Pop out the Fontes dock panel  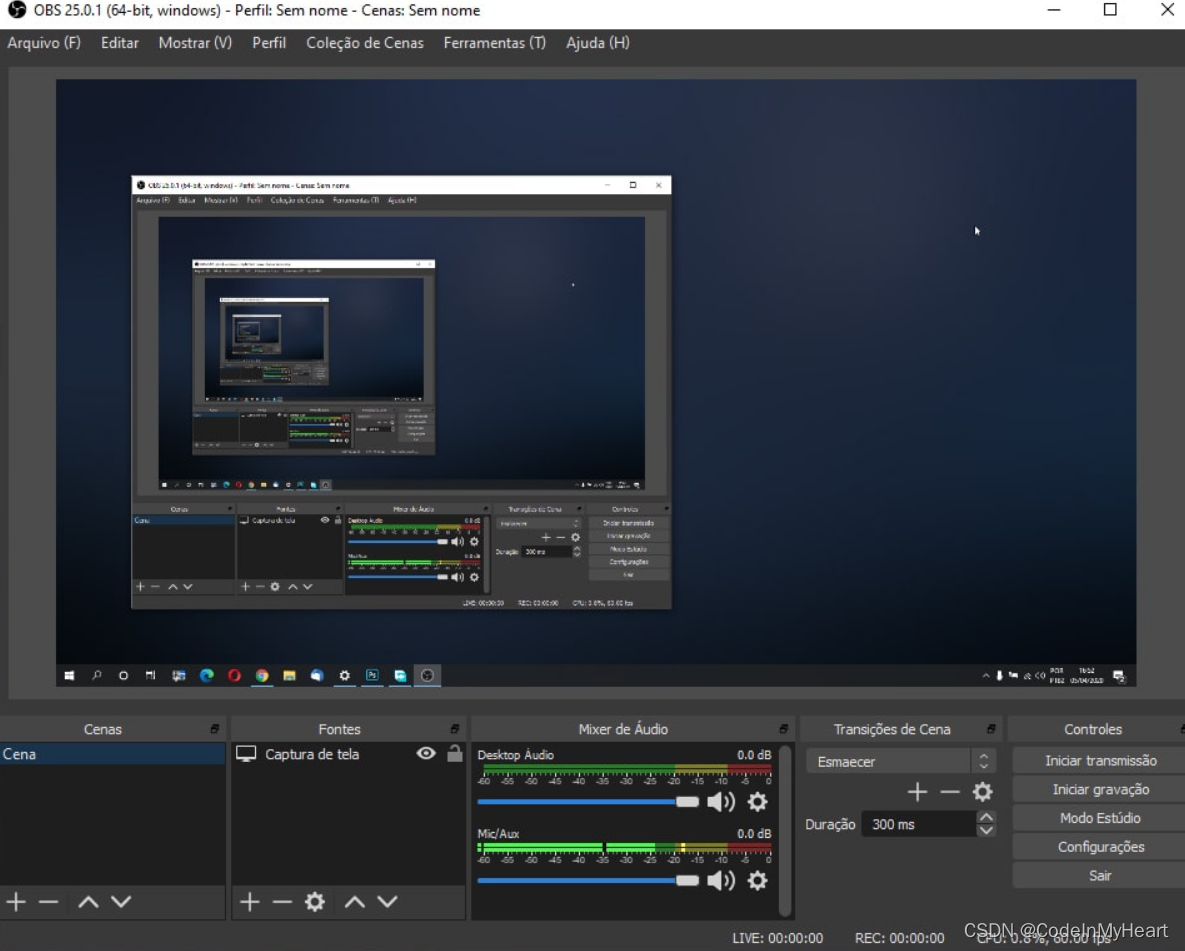tap(454, 729)
